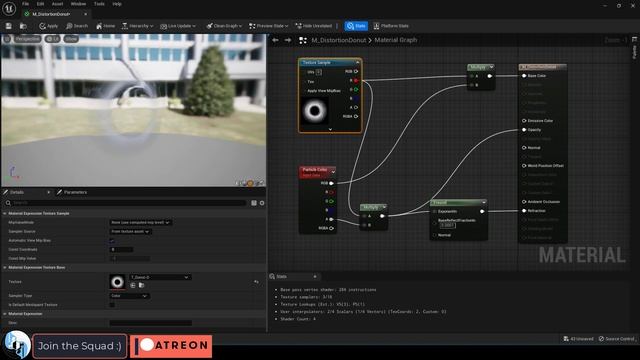The height and width of the screenshot is (360, 640).
Task: Open viewport options hamburger menu
Action: coord(7,39)
